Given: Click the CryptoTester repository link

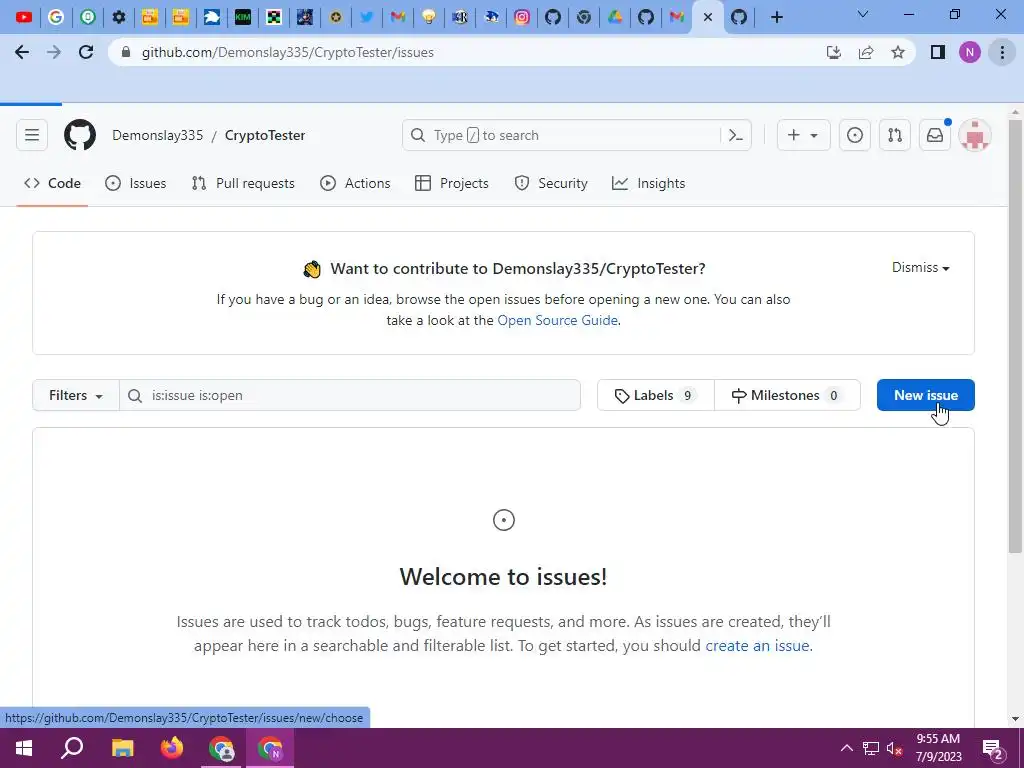Looking at the screenshot, I should (264, 135).
